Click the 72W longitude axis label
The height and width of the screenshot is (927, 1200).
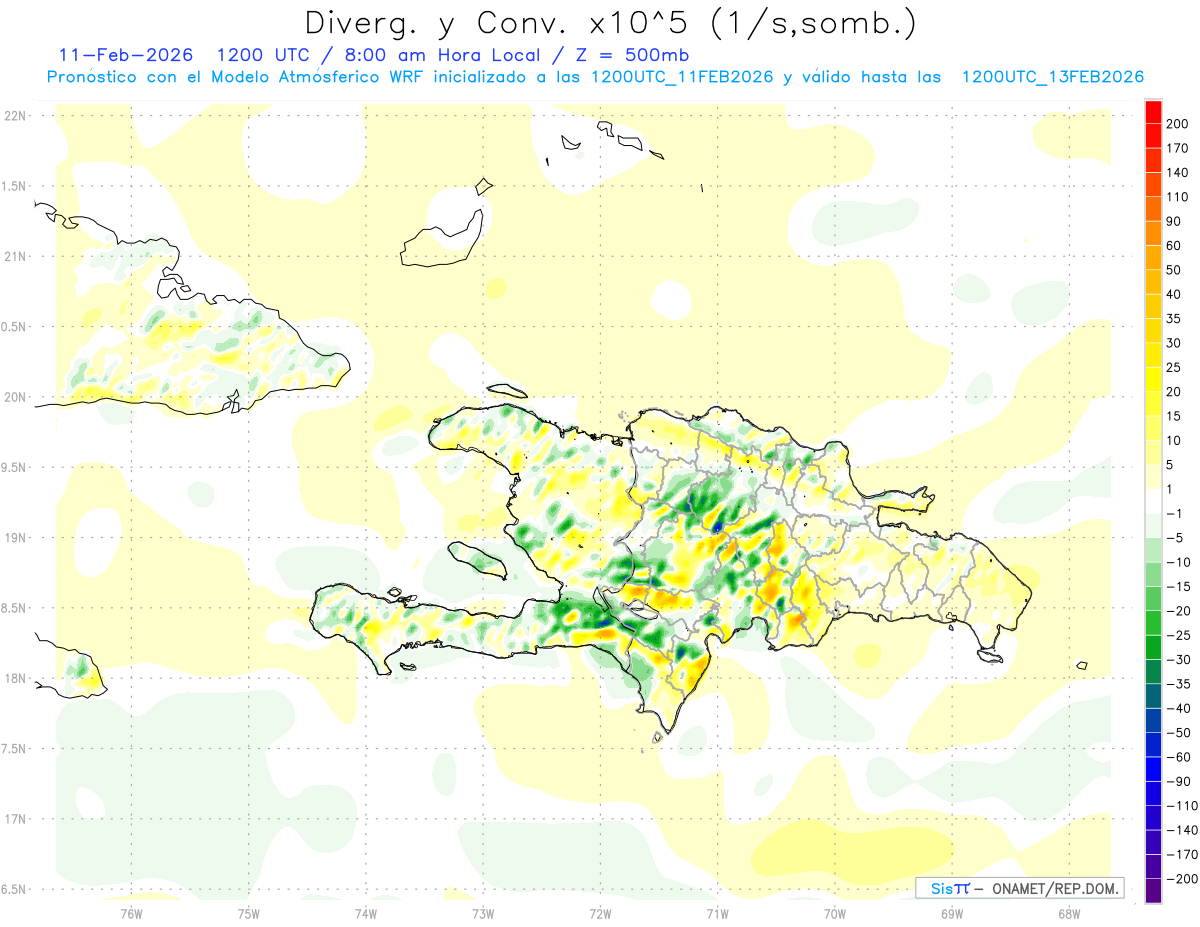coord(600,913)
